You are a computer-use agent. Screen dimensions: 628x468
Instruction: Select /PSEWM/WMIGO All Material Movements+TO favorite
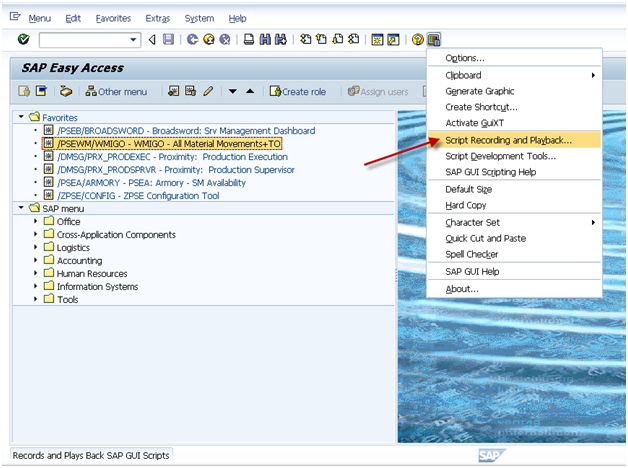tap(169, 144)
